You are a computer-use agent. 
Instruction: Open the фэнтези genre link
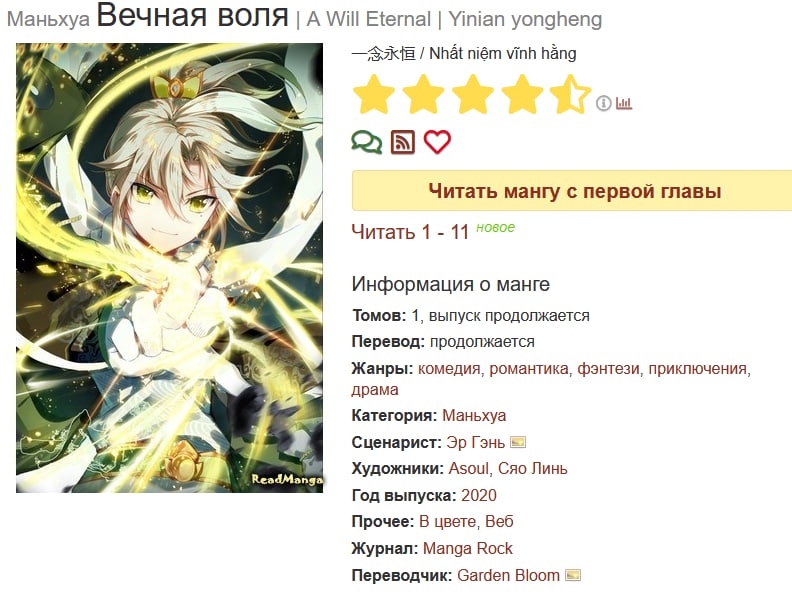[x=608, y=369]
